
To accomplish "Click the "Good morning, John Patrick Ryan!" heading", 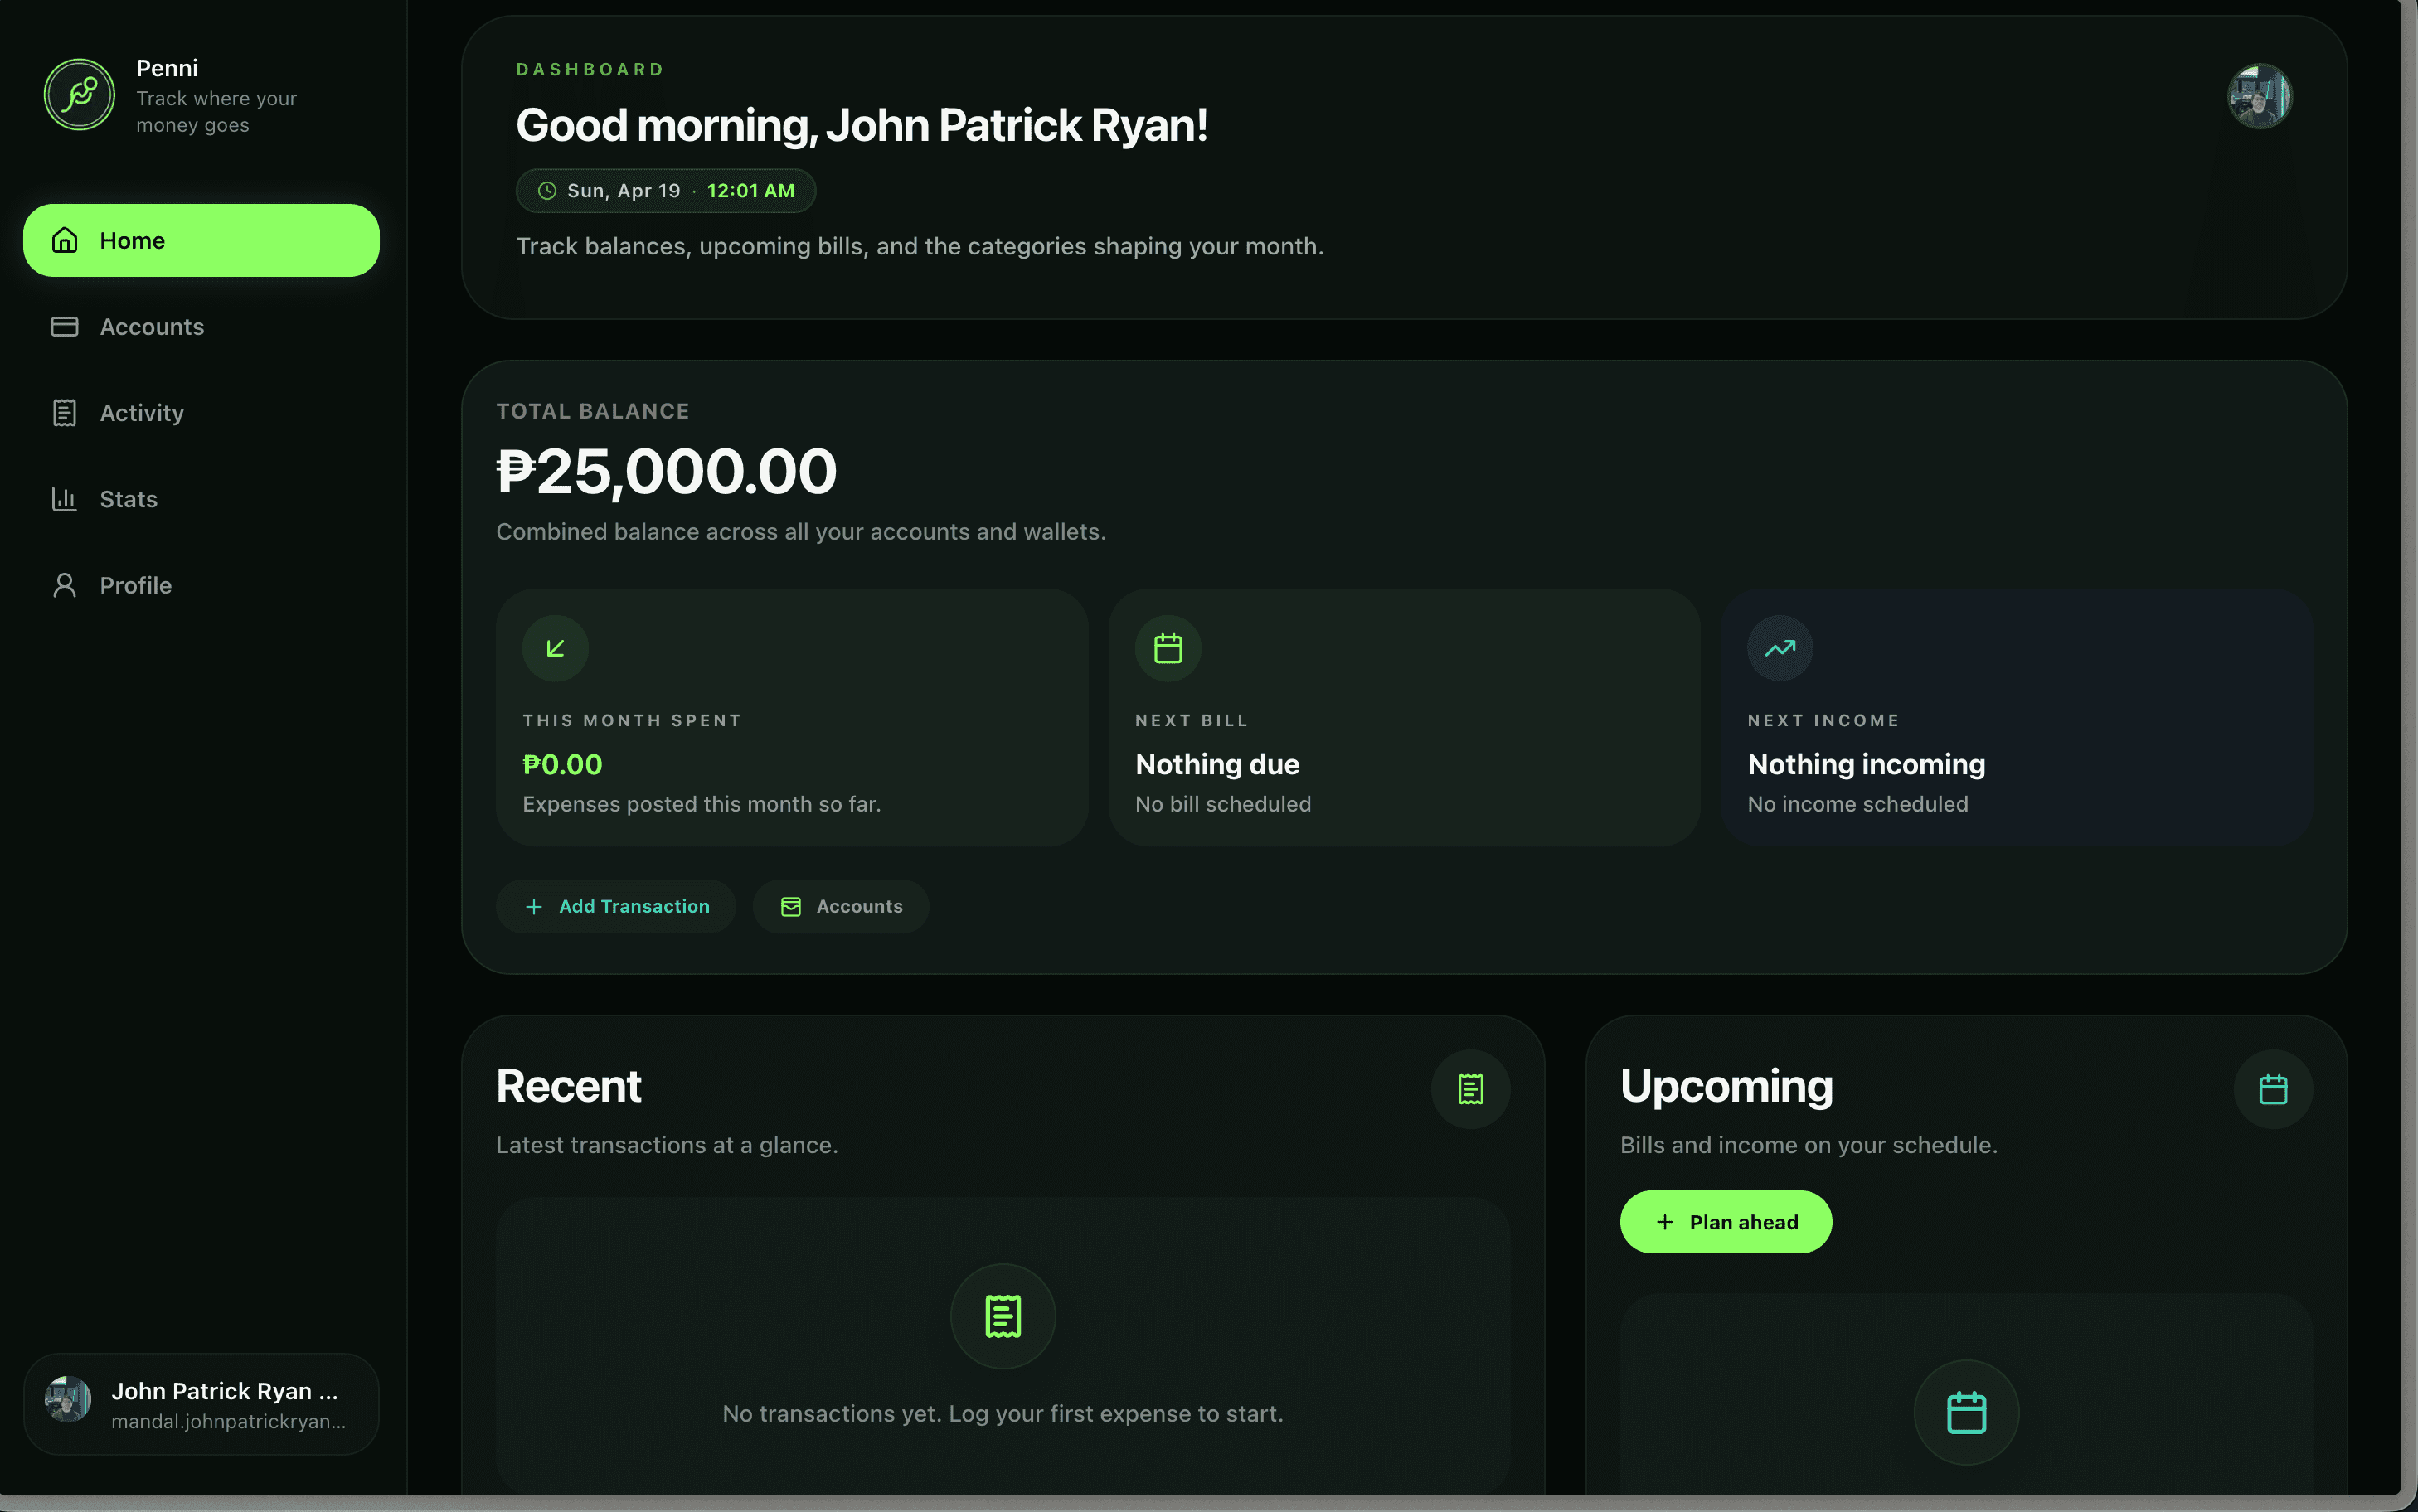I will [x=861, y=126].
